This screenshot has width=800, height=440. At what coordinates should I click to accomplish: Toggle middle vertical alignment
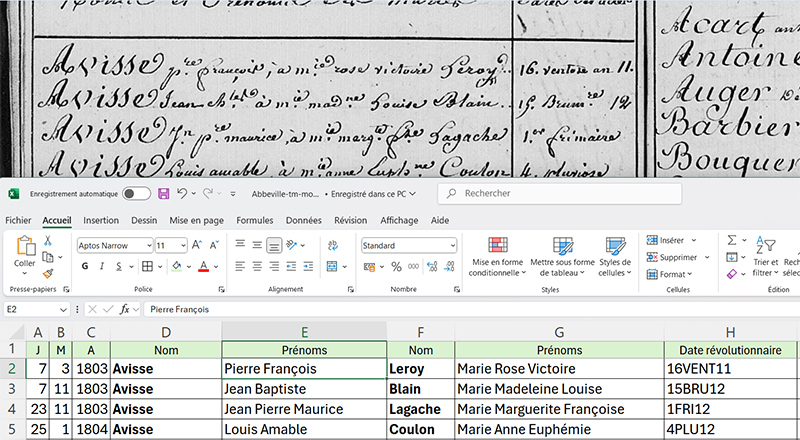257,246
